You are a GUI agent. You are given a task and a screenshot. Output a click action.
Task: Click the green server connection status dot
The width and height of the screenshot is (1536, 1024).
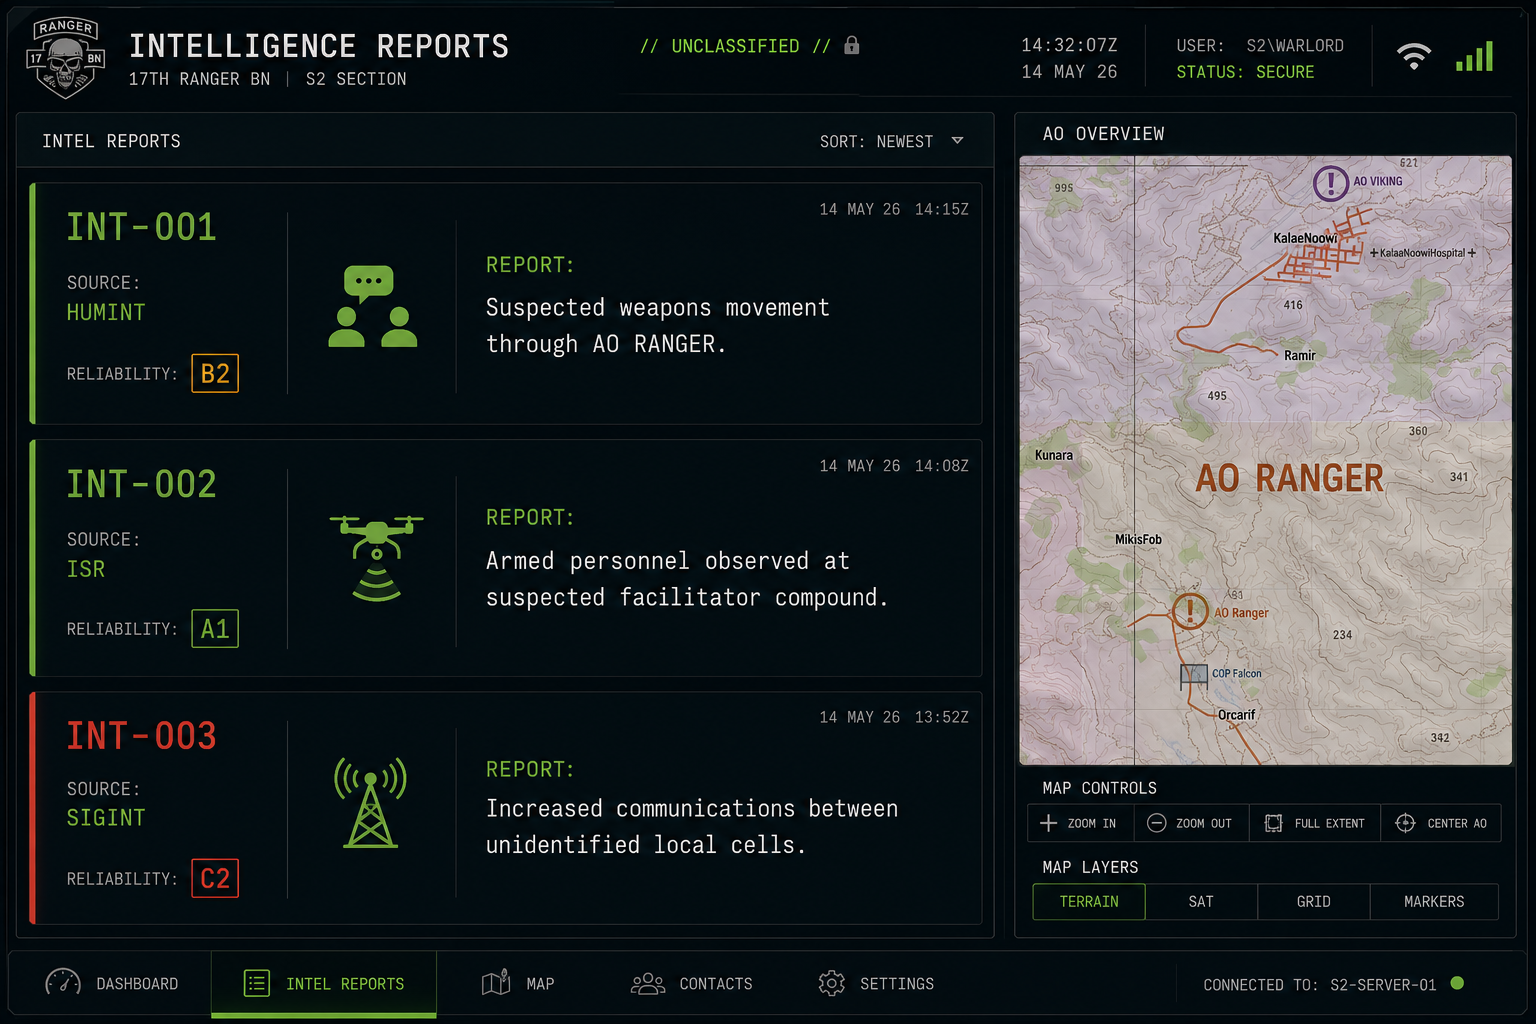[x=1457, y=983]
